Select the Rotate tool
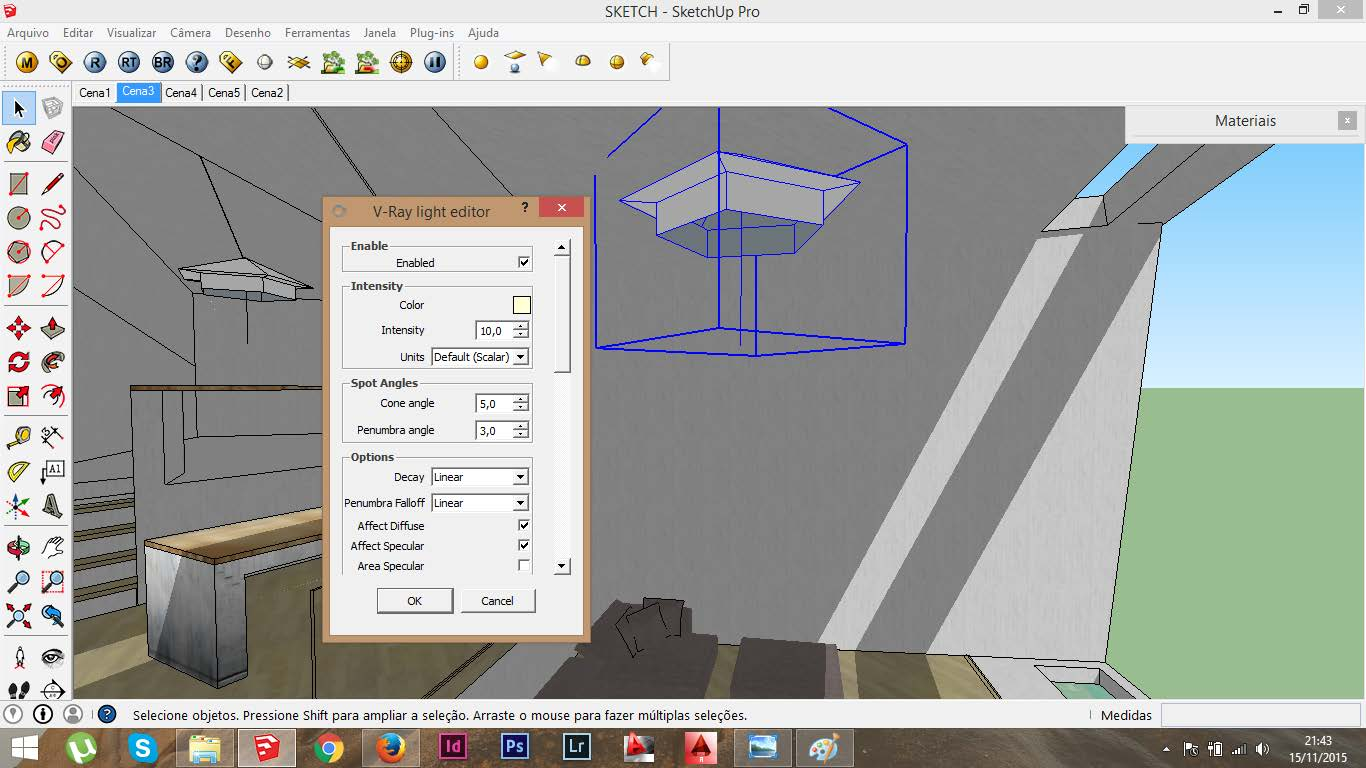1366x768 pixels. tap(19, 362)
